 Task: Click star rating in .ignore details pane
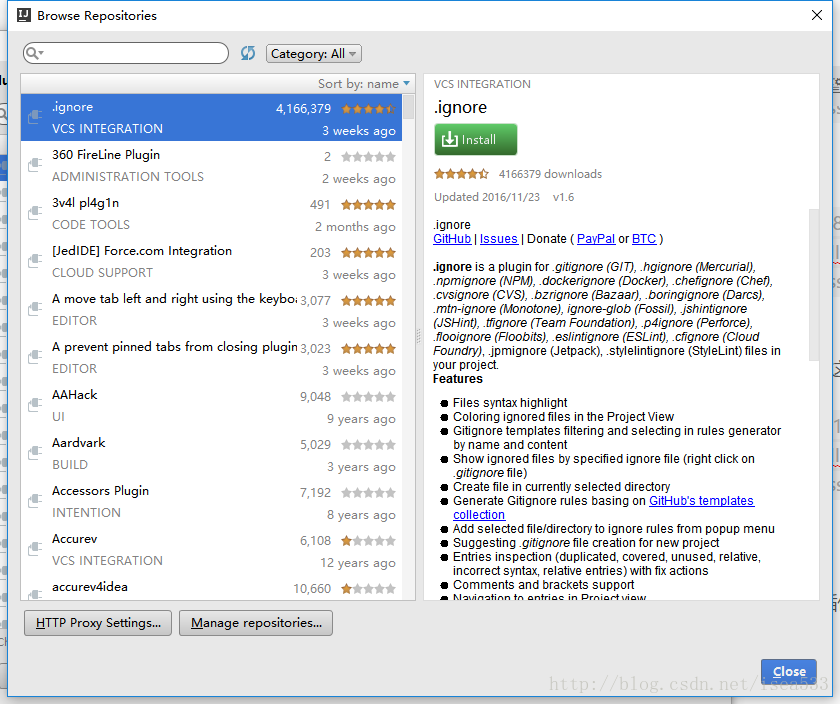tap(461, 174)
